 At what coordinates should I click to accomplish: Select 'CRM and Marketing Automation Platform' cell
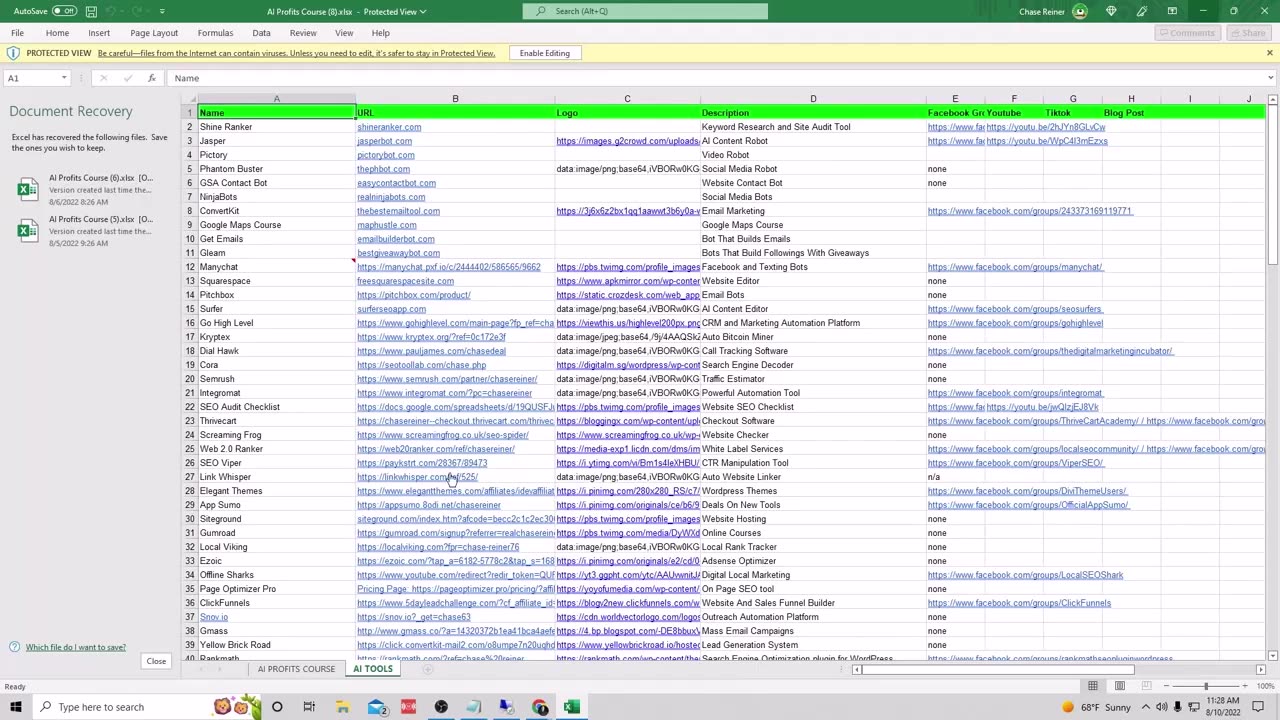(813, 323)
